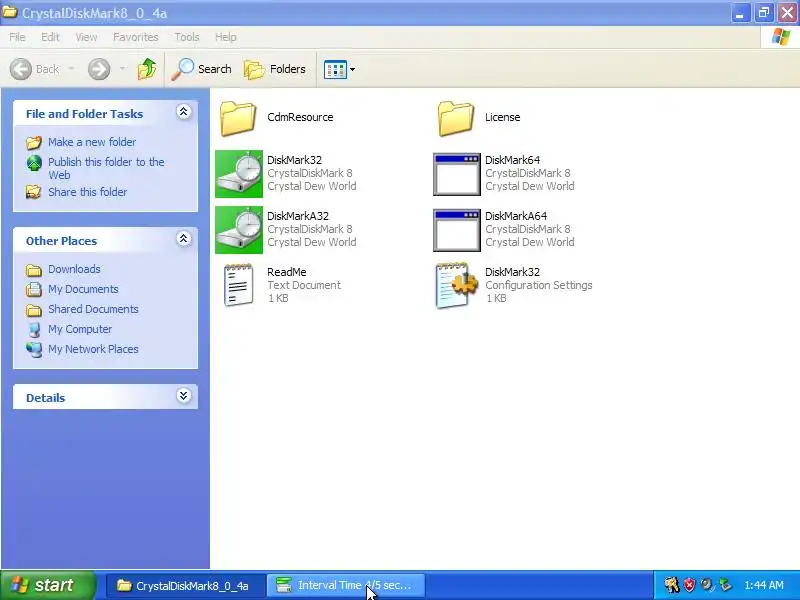Viewport: 800px width, 600px height.
Task: Open the CdmResource folder icon
Action: tap(238, 118)
